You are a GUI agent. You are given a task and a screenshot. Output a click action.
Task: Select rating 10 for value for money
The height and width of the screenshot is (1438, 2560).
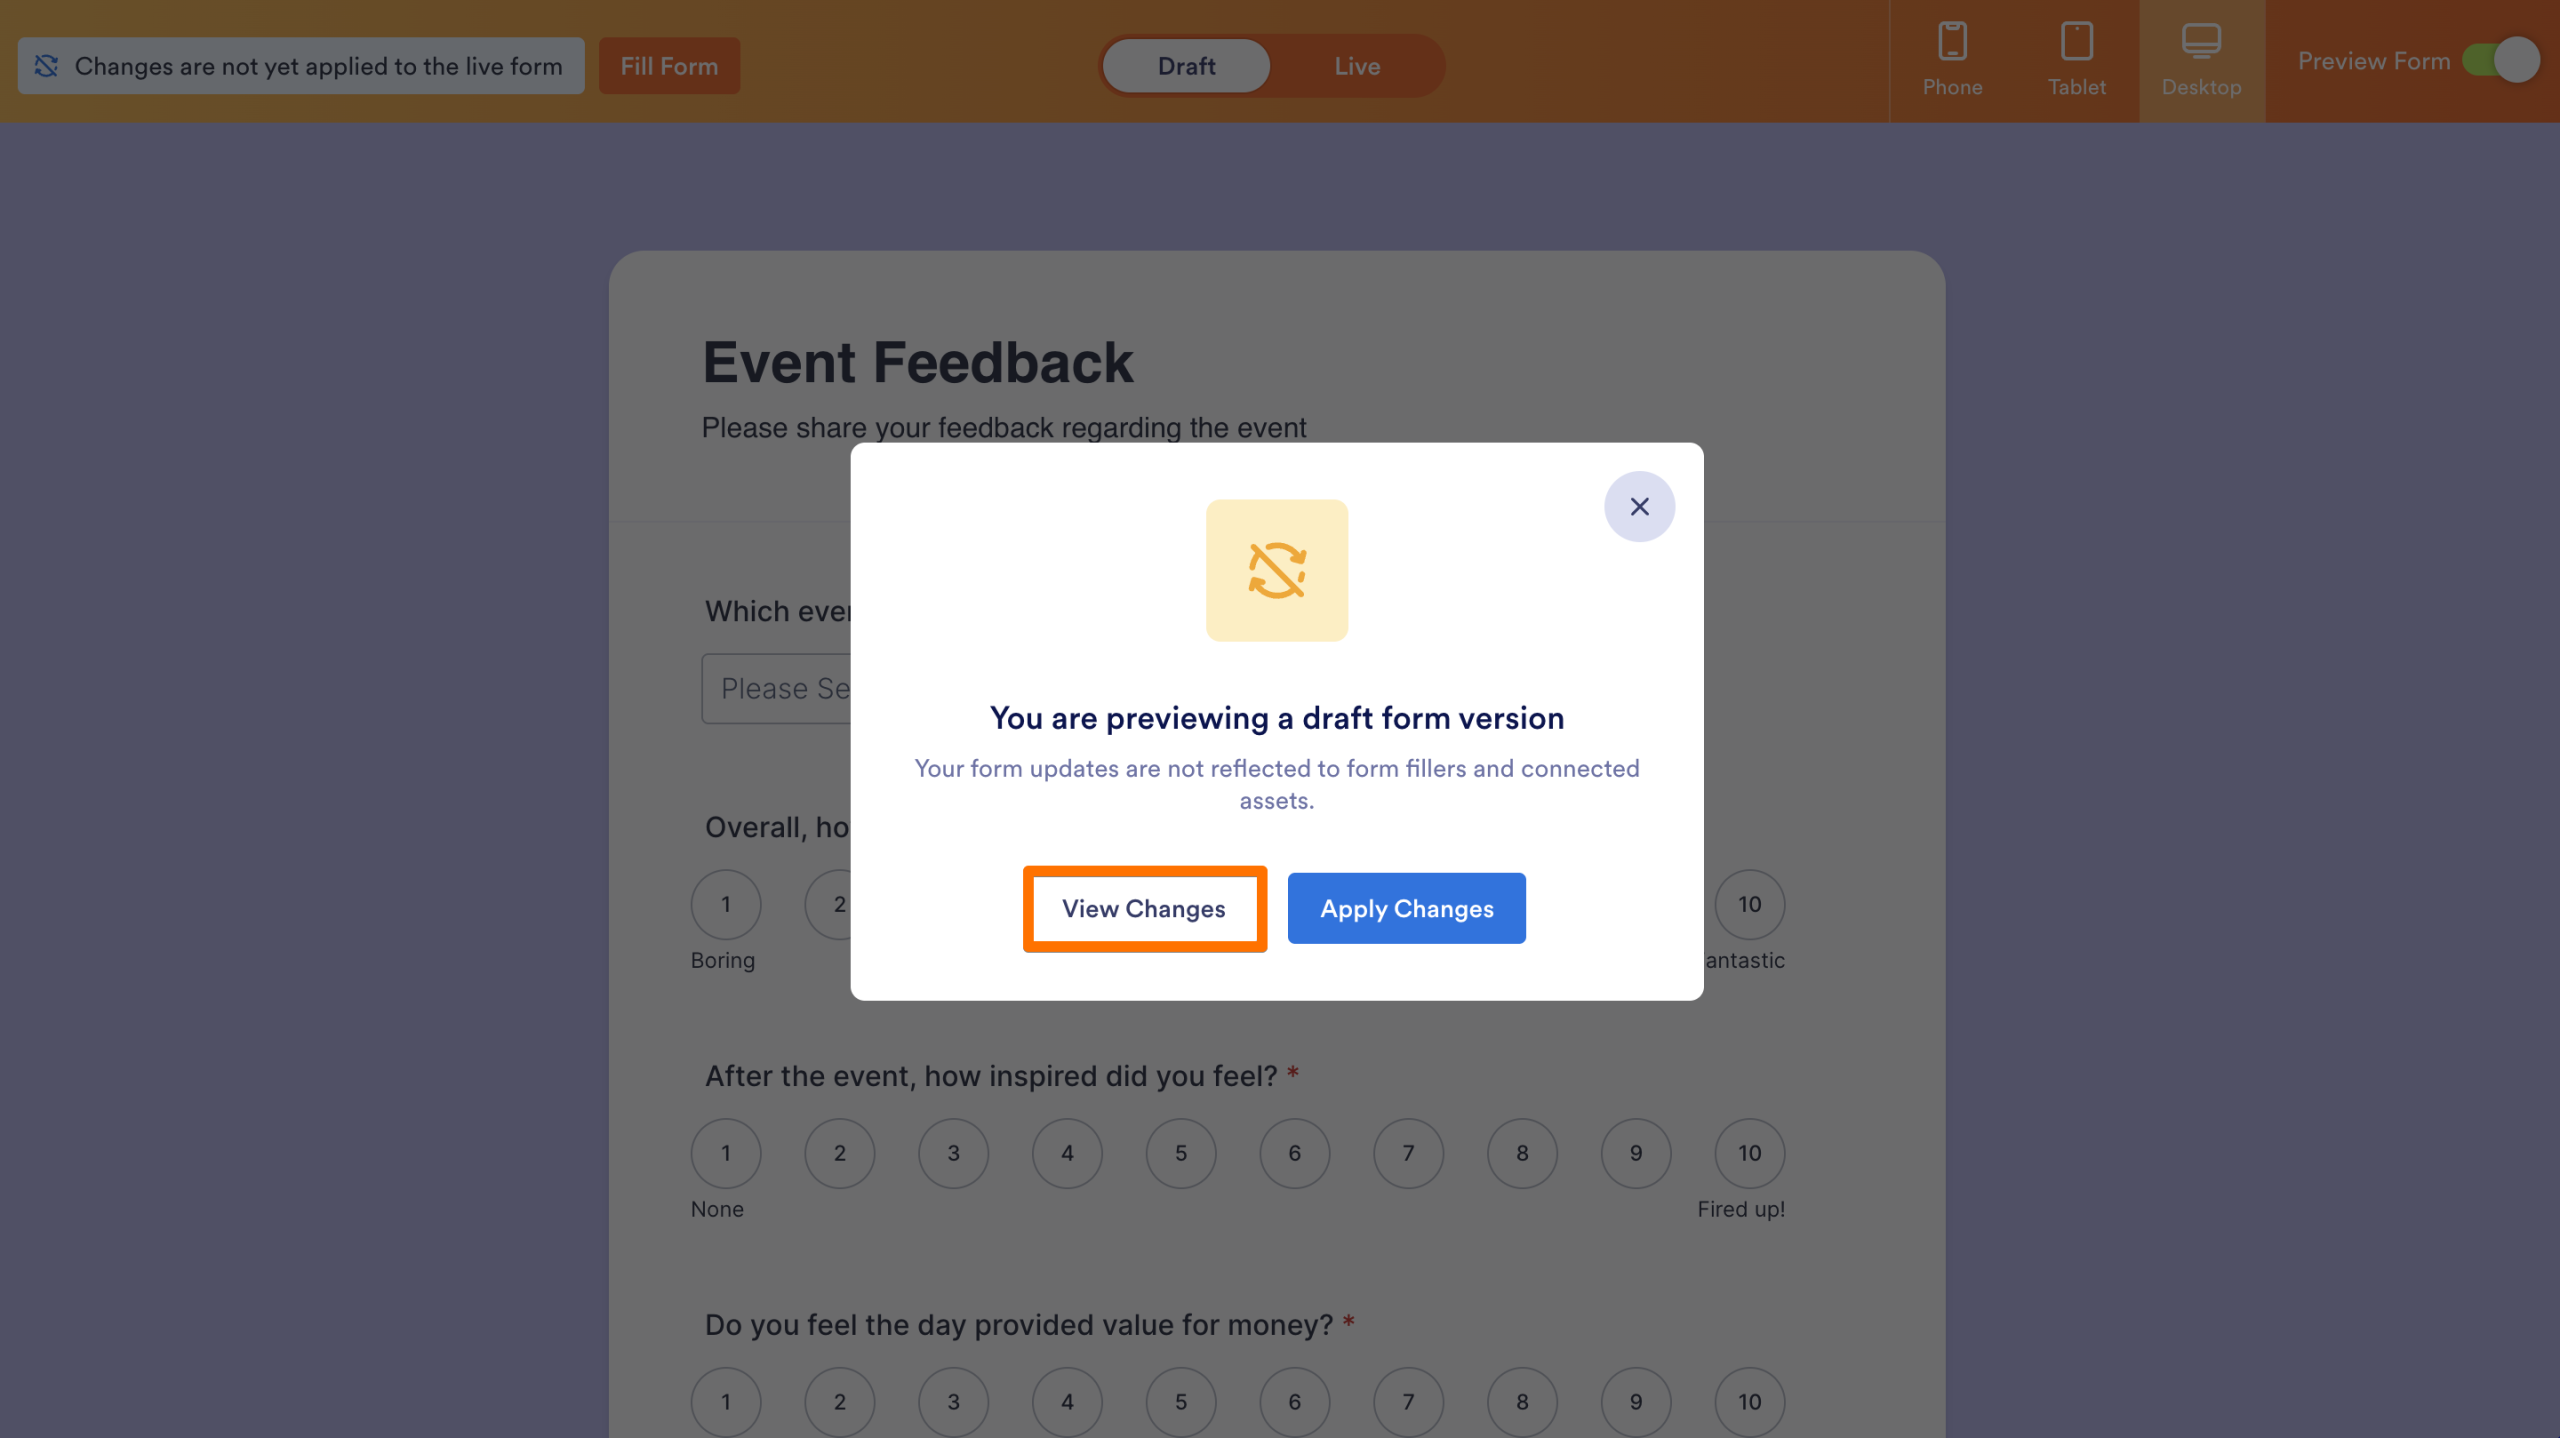pyautogui.click(x=1748, y=1401)
